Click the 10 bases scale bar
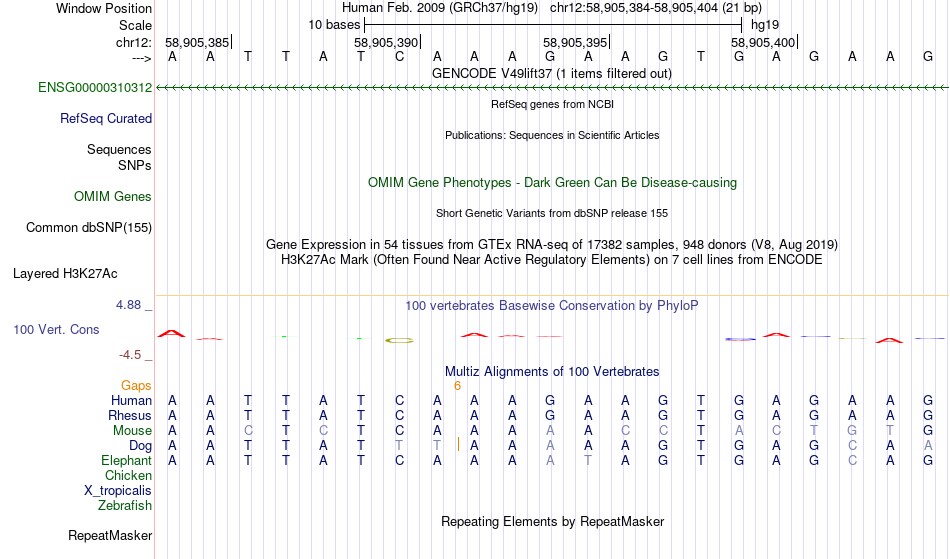Screen dimensions: 950x559 [x=553, y=25]
